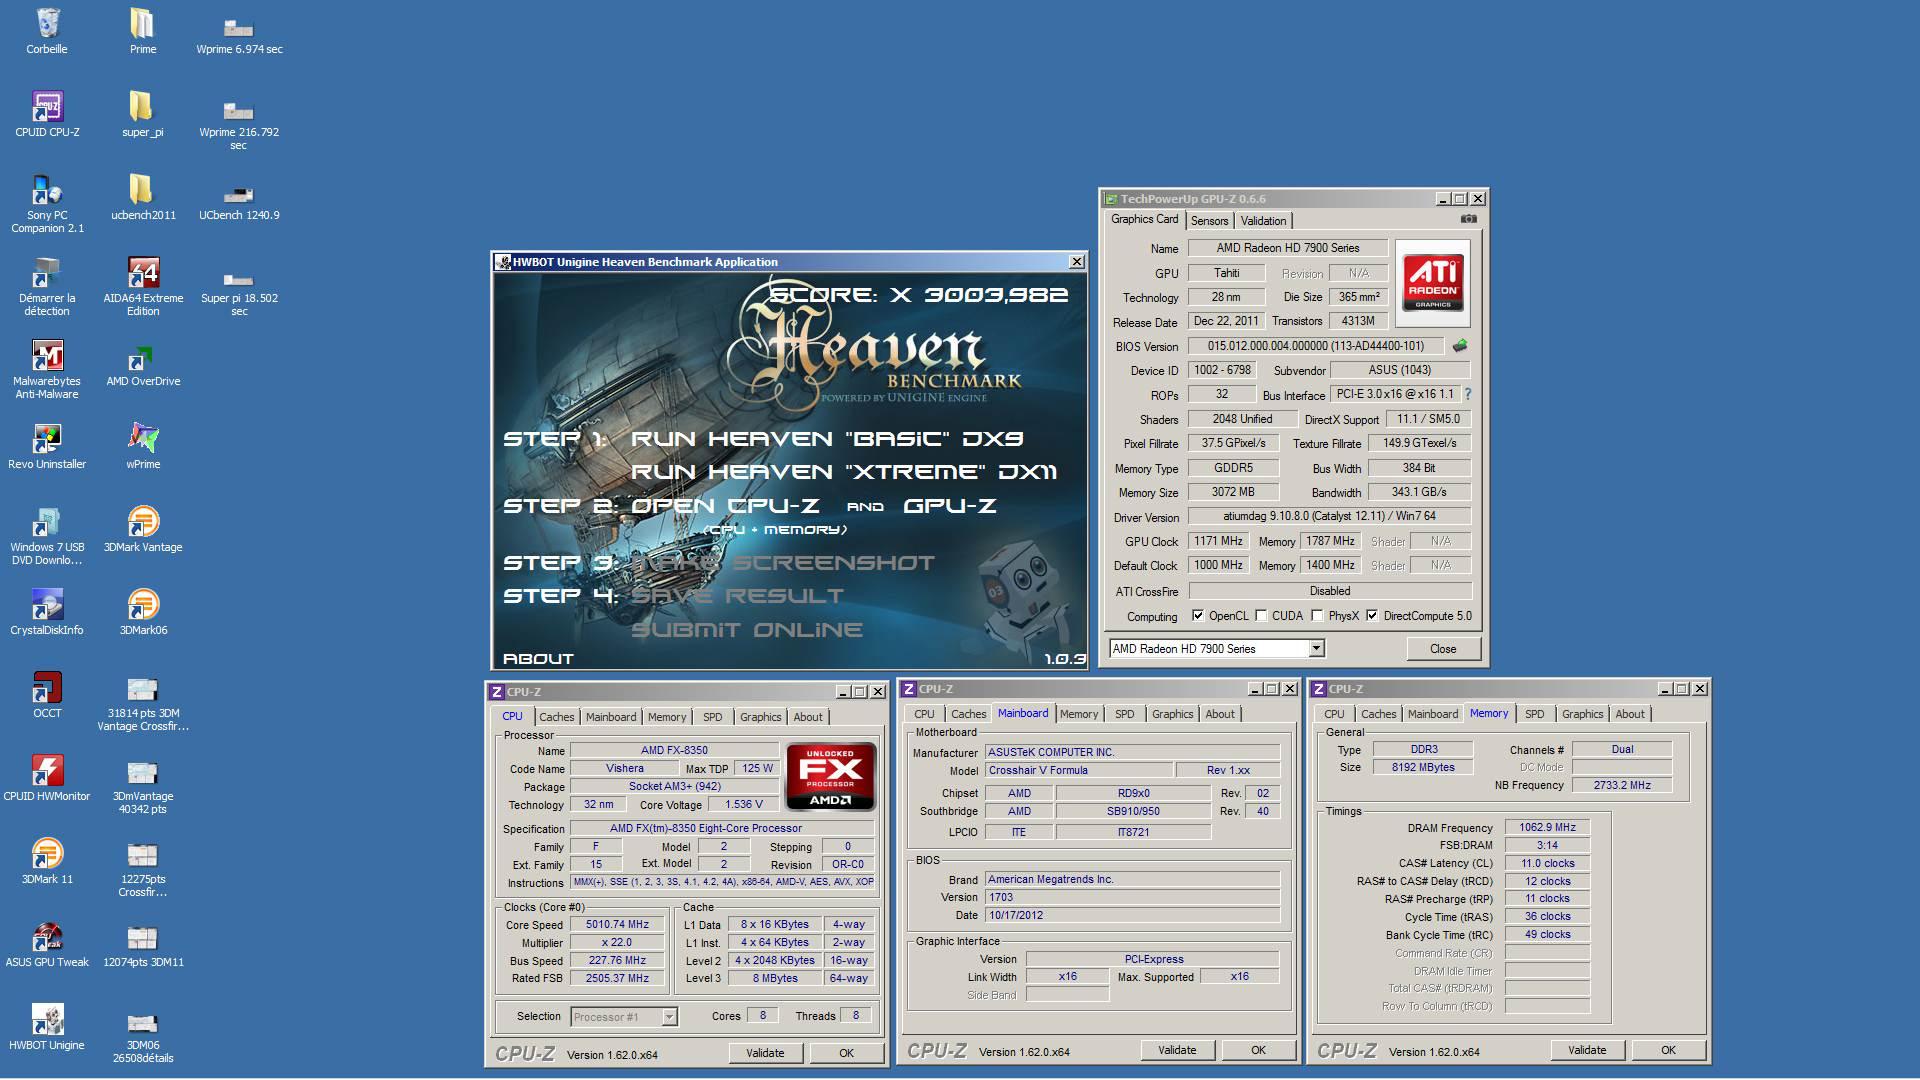The height and width of the screenshot is (1080, 1920).
Task: Click GPU-Z screenshot camera icon
Action: [x=1468, y=219]
